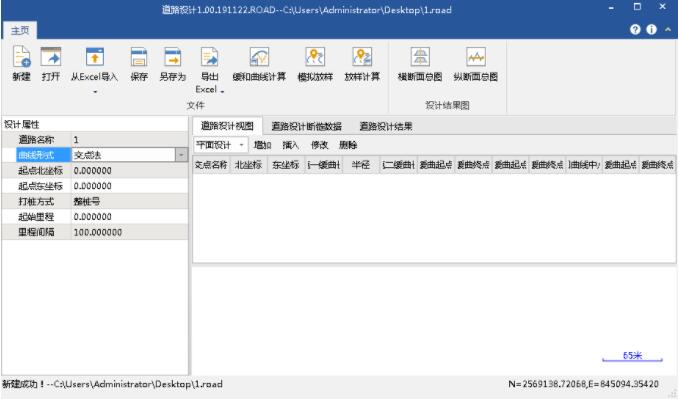
Task: Click the 设计属性 panel title
Action: tap(22, 124)
